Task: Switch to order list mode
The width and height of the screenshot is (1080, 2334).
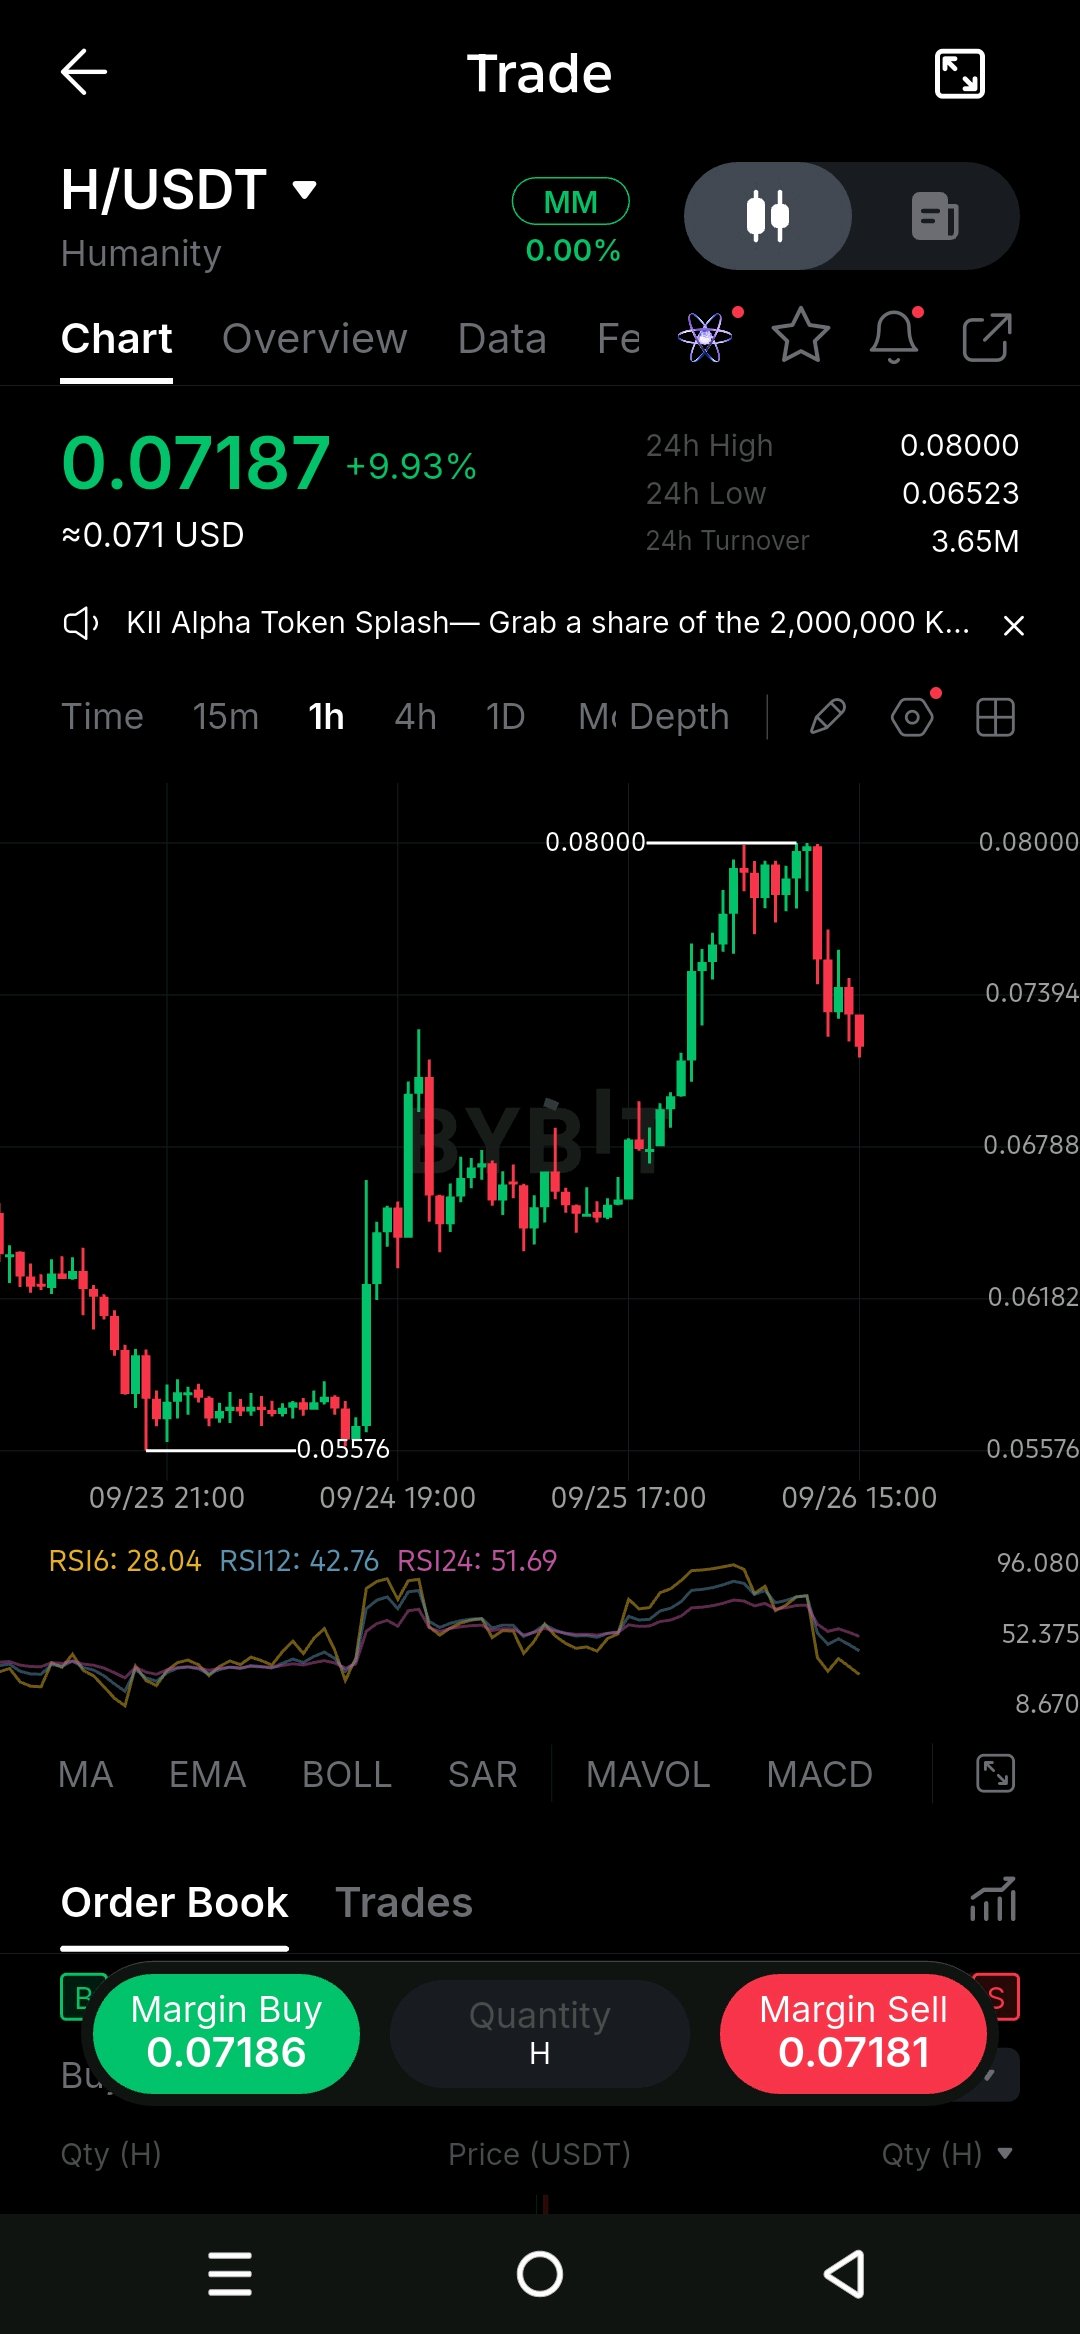Action: [x=935, y=216]
